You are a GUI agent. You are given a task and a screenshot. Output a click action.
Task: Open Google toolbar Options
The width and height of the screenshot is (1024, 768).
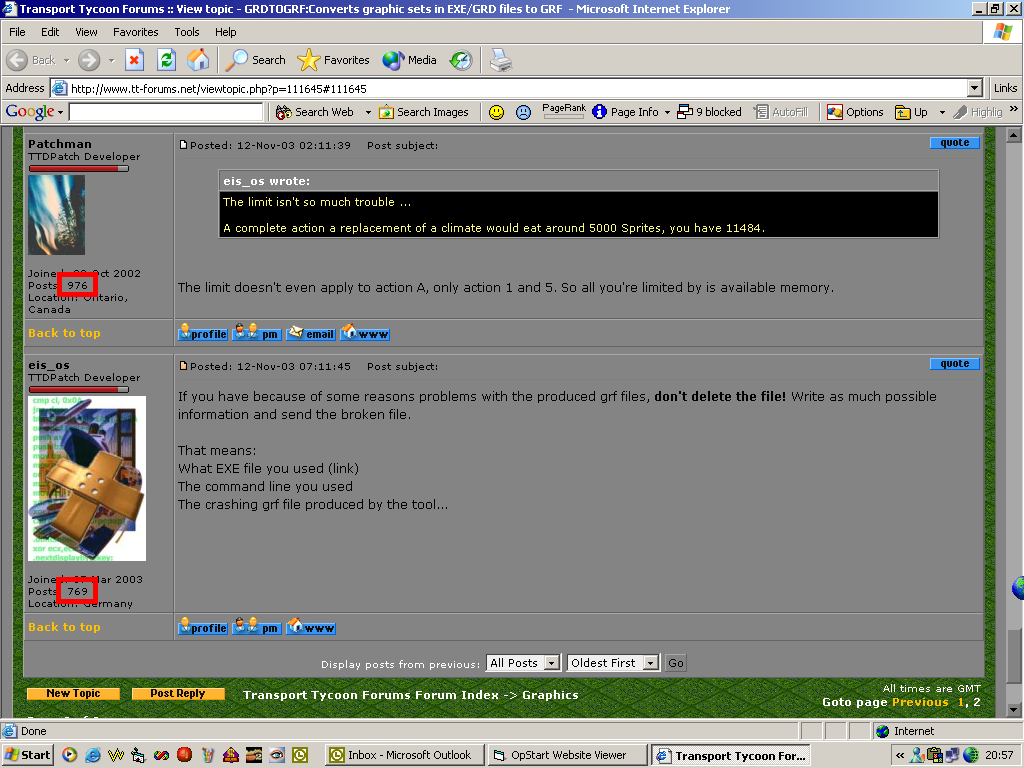(x=855, y=112)
